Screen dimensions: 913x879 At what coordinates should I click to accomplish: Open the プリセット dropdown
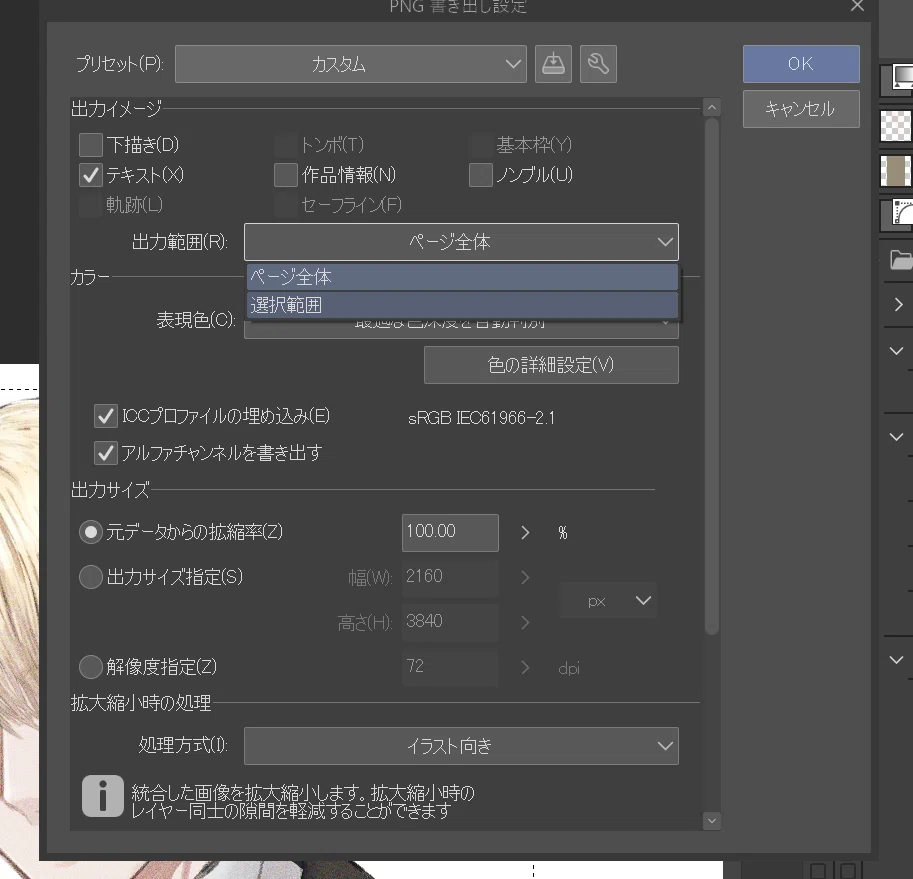pyautogui.click(x=351, y=64)
